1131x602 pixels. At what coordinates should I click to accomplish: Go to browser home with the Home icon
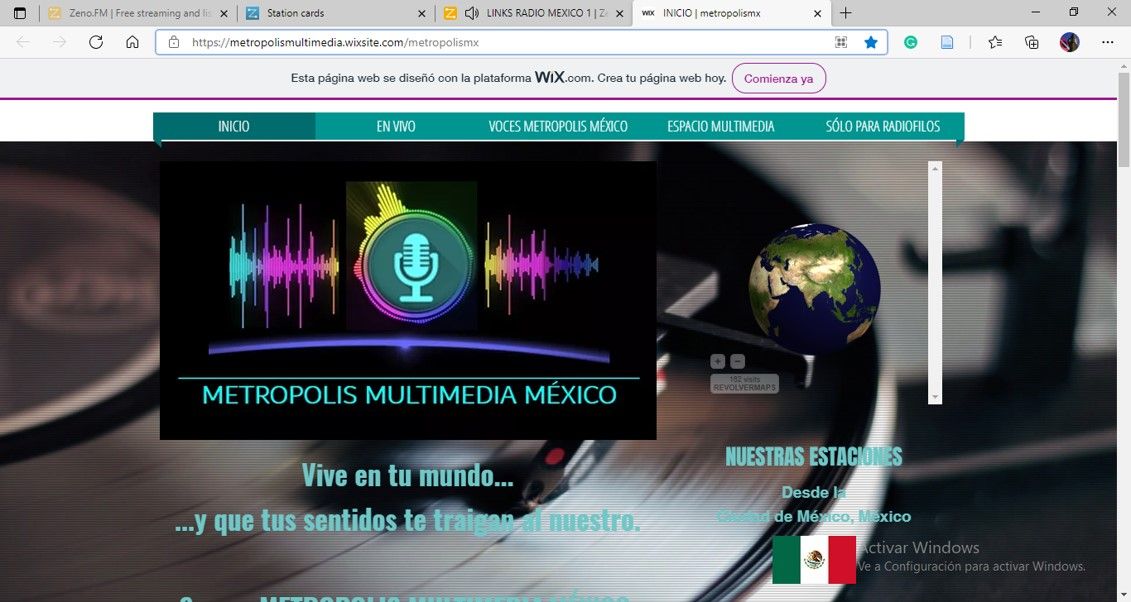click(133, 42)
